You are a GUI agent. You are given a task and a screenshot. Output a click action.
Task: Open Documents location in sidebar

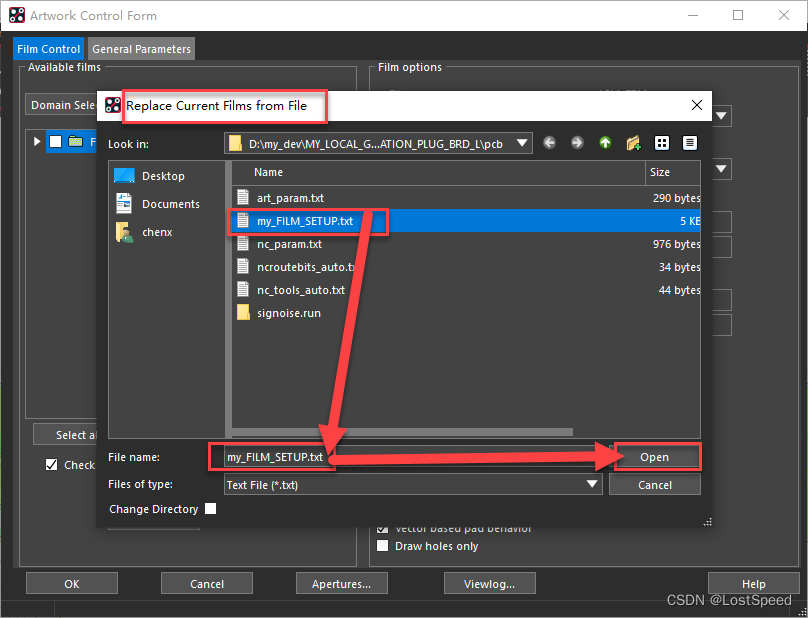pyautogui.click(x=170, y=204)
